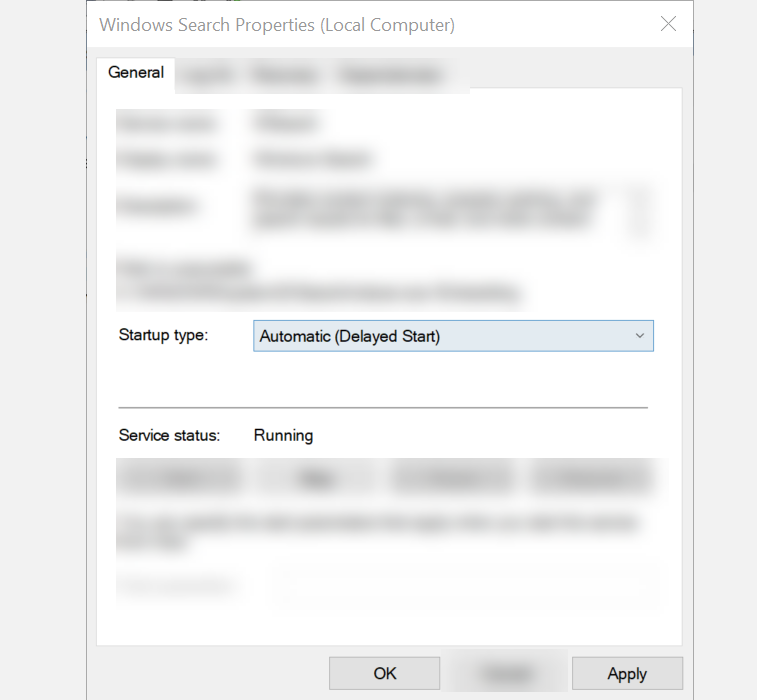Click the blurred Pause service button
The width and height of the screenshot is (757, 700).
coord(453,479)
